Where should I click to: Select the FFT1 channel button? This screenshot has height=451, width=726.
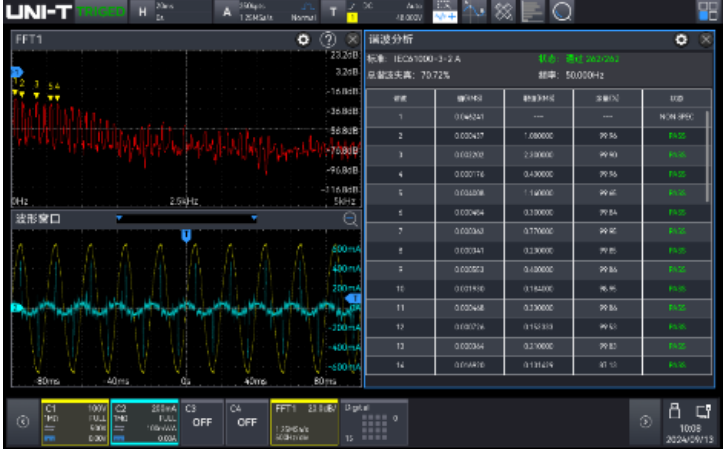(303, 422)
